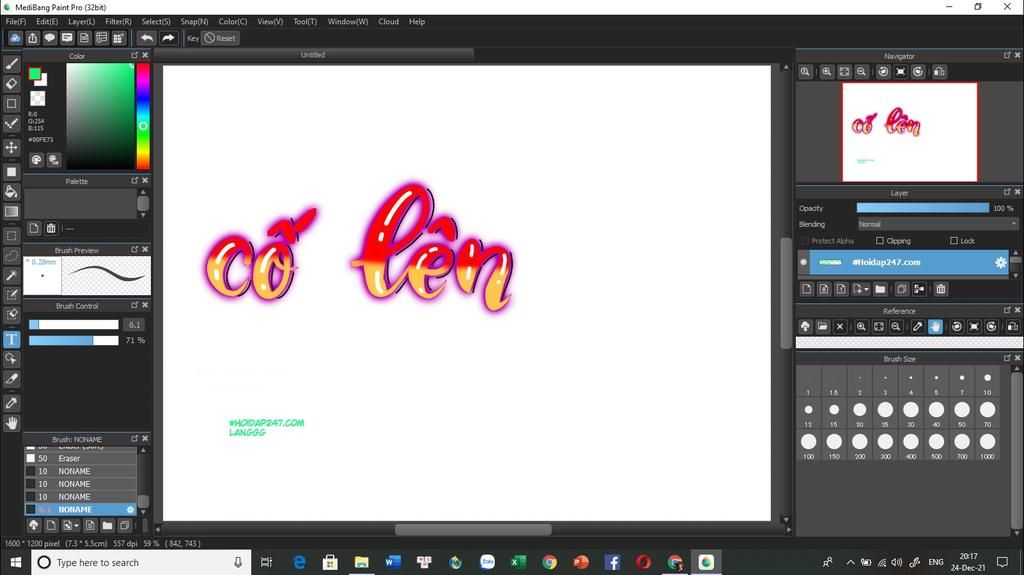Open the Layer menu

(82, 22)
